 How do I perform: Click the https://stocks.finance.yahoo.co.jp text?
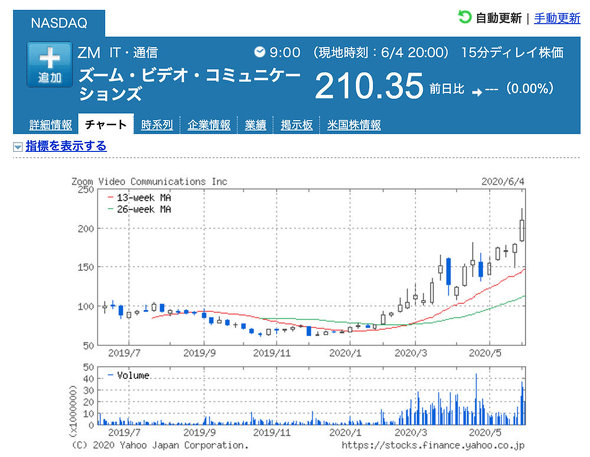[x=433, y=445]
